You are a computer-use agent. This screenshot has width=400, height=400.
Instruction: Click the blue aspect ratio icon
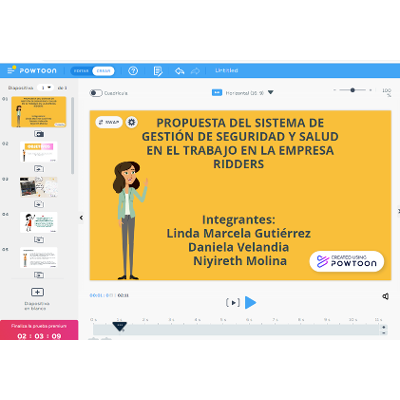(217, 92)
